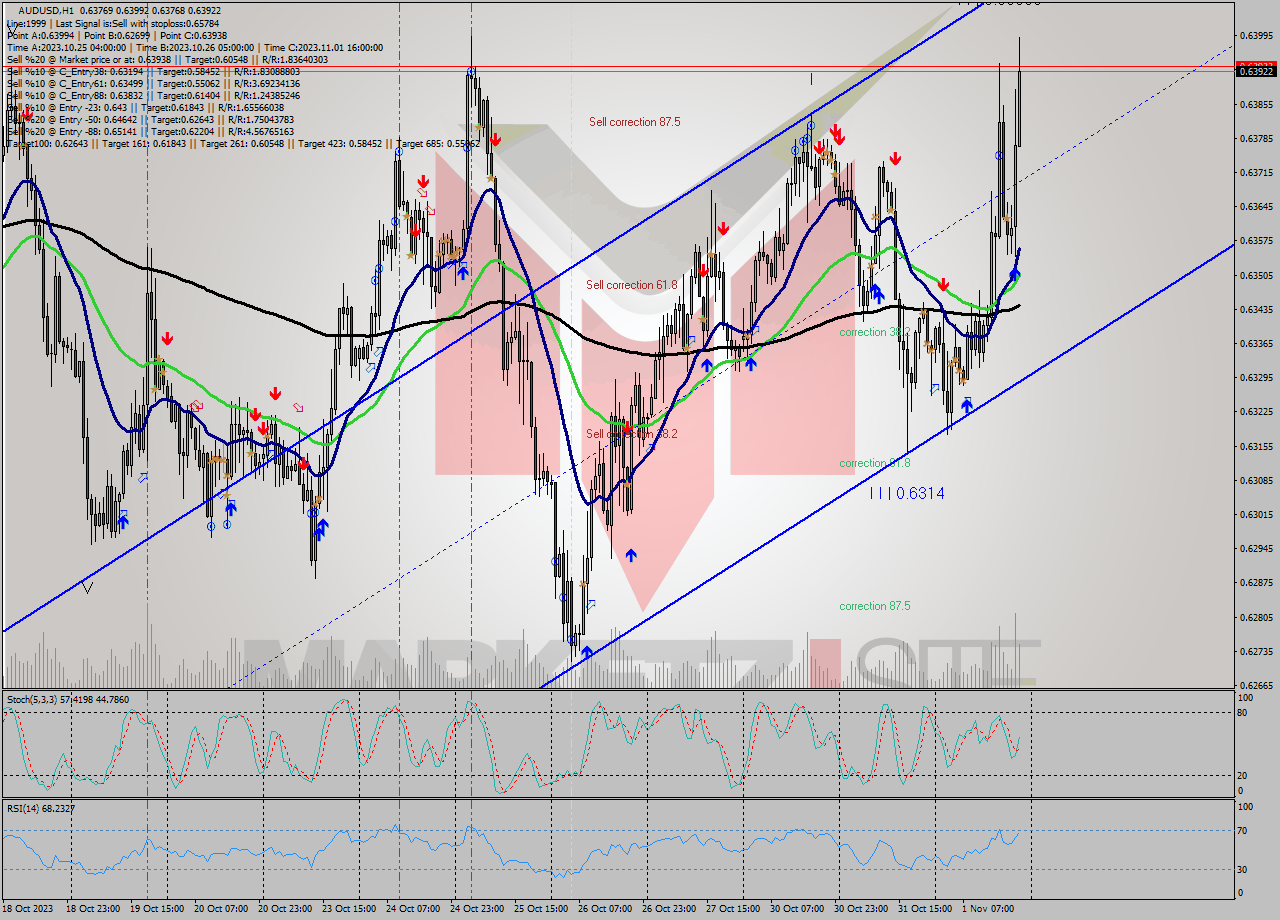The height and width of the screenshot is (920, 1280).
Task: Click the current price tag 0.63922
Action: (x=1257, y=71)
